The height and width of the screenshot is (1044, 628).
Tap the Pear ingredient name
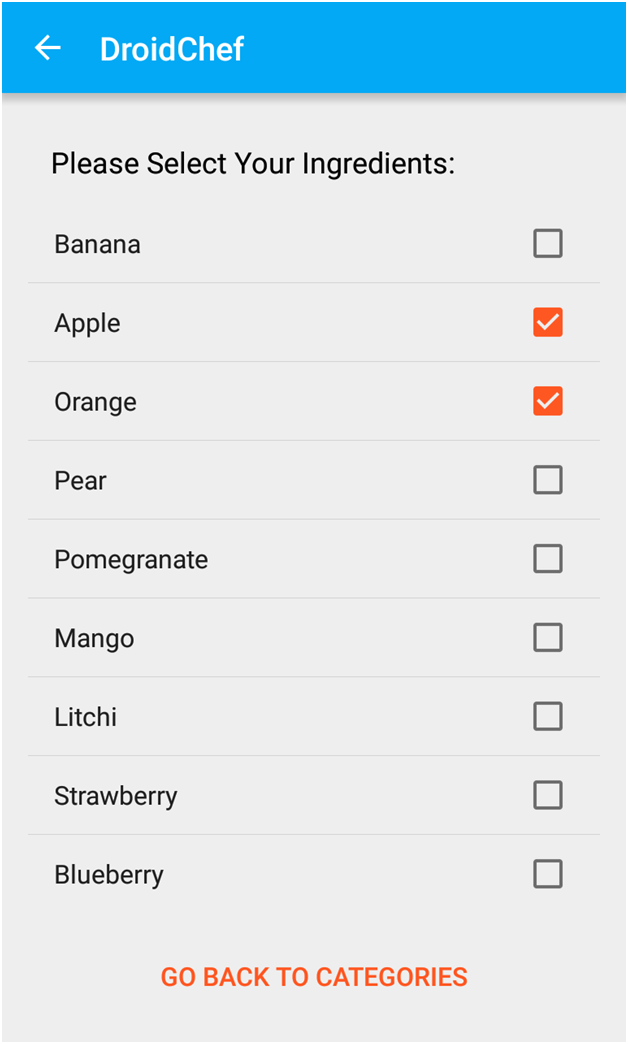(80, 480)
